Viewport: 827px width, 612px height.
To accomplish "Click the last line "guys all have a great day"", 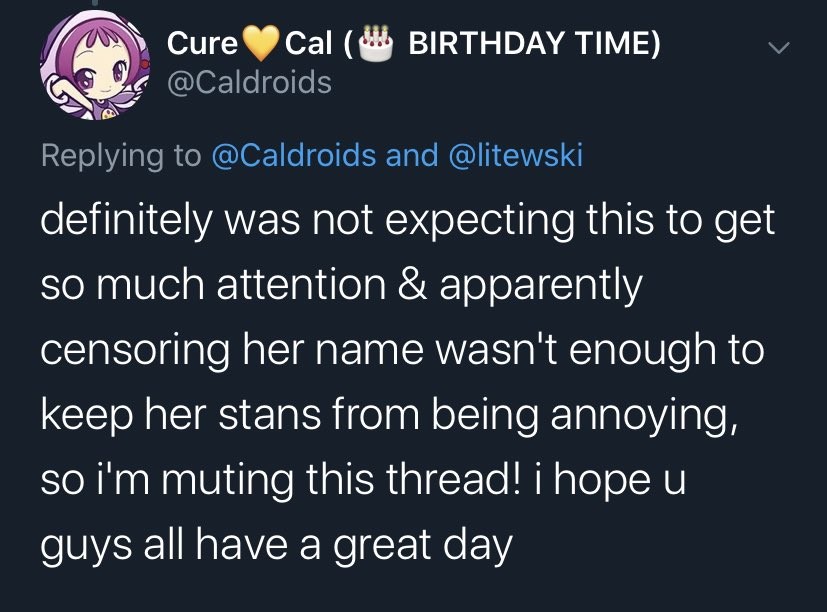I will click(276, 544).
